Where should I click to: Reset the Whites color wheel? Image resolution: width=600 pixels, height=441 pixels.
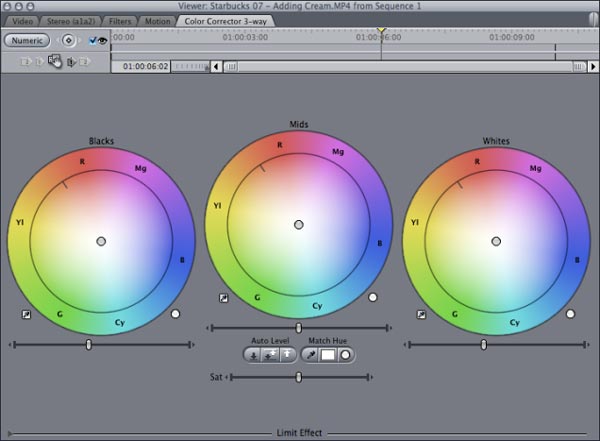pyautogui.click(x=570, y=314)
